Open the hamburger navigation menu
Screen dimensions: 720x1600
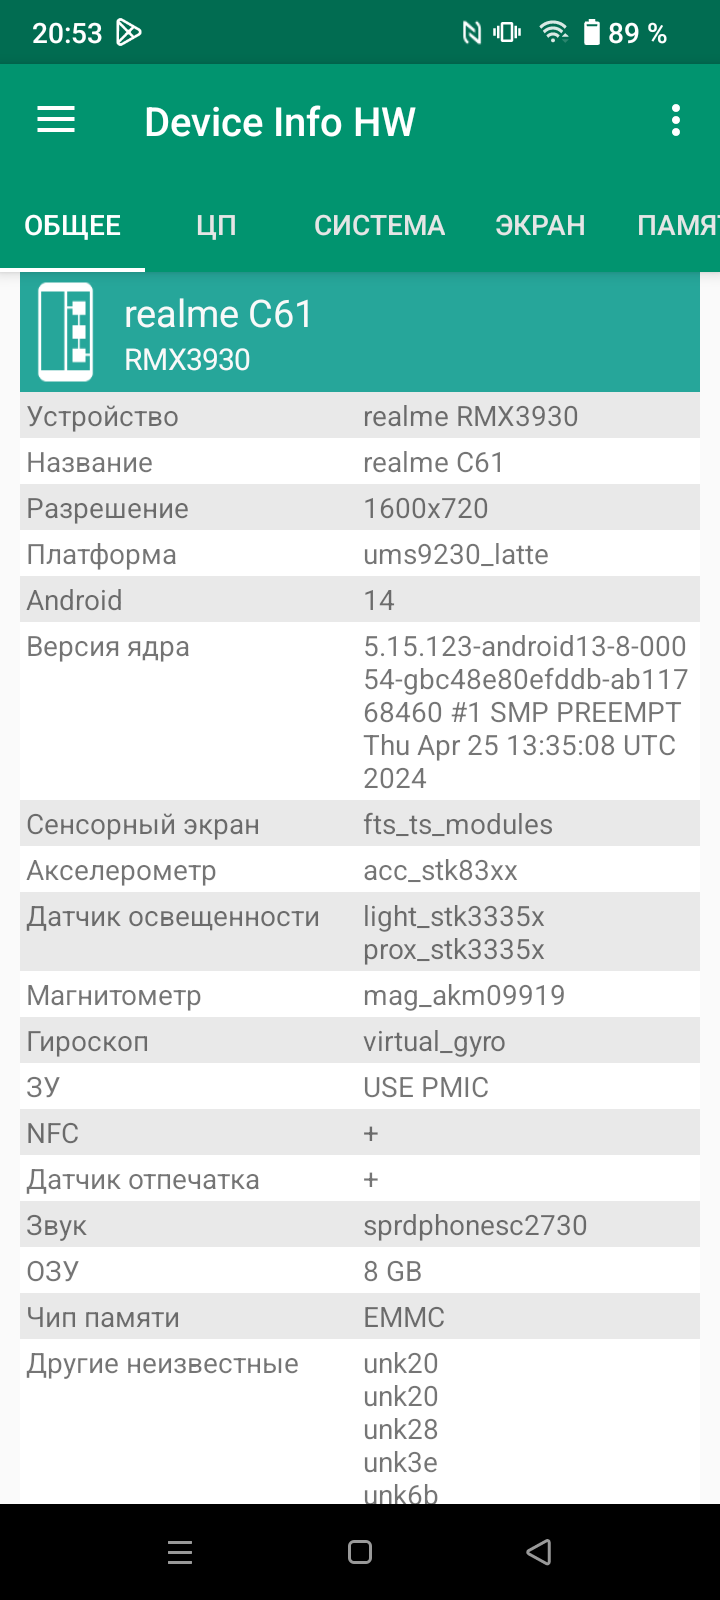coord(56,121)
